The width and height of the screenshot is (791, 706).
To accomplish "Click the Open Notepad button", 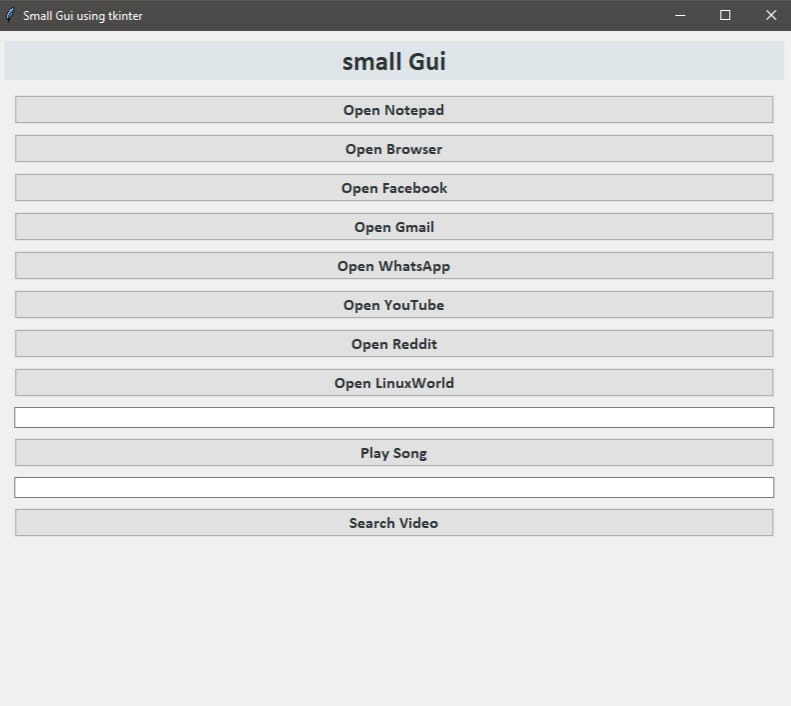I will click(x=394, y=109).
